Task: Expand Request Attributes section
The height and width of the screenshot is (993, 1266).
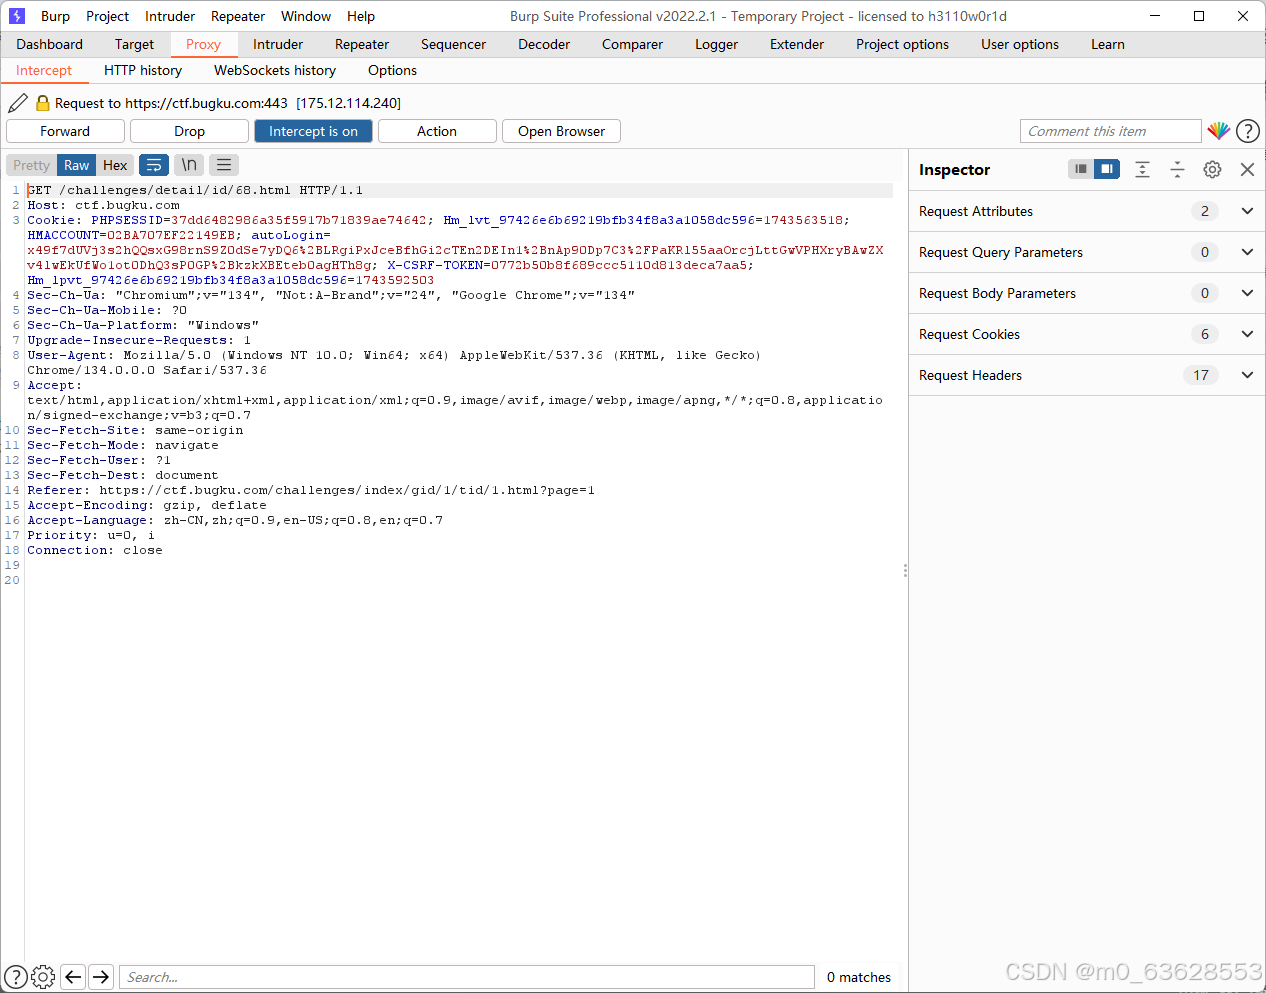Action: (x=1087, y=211)
